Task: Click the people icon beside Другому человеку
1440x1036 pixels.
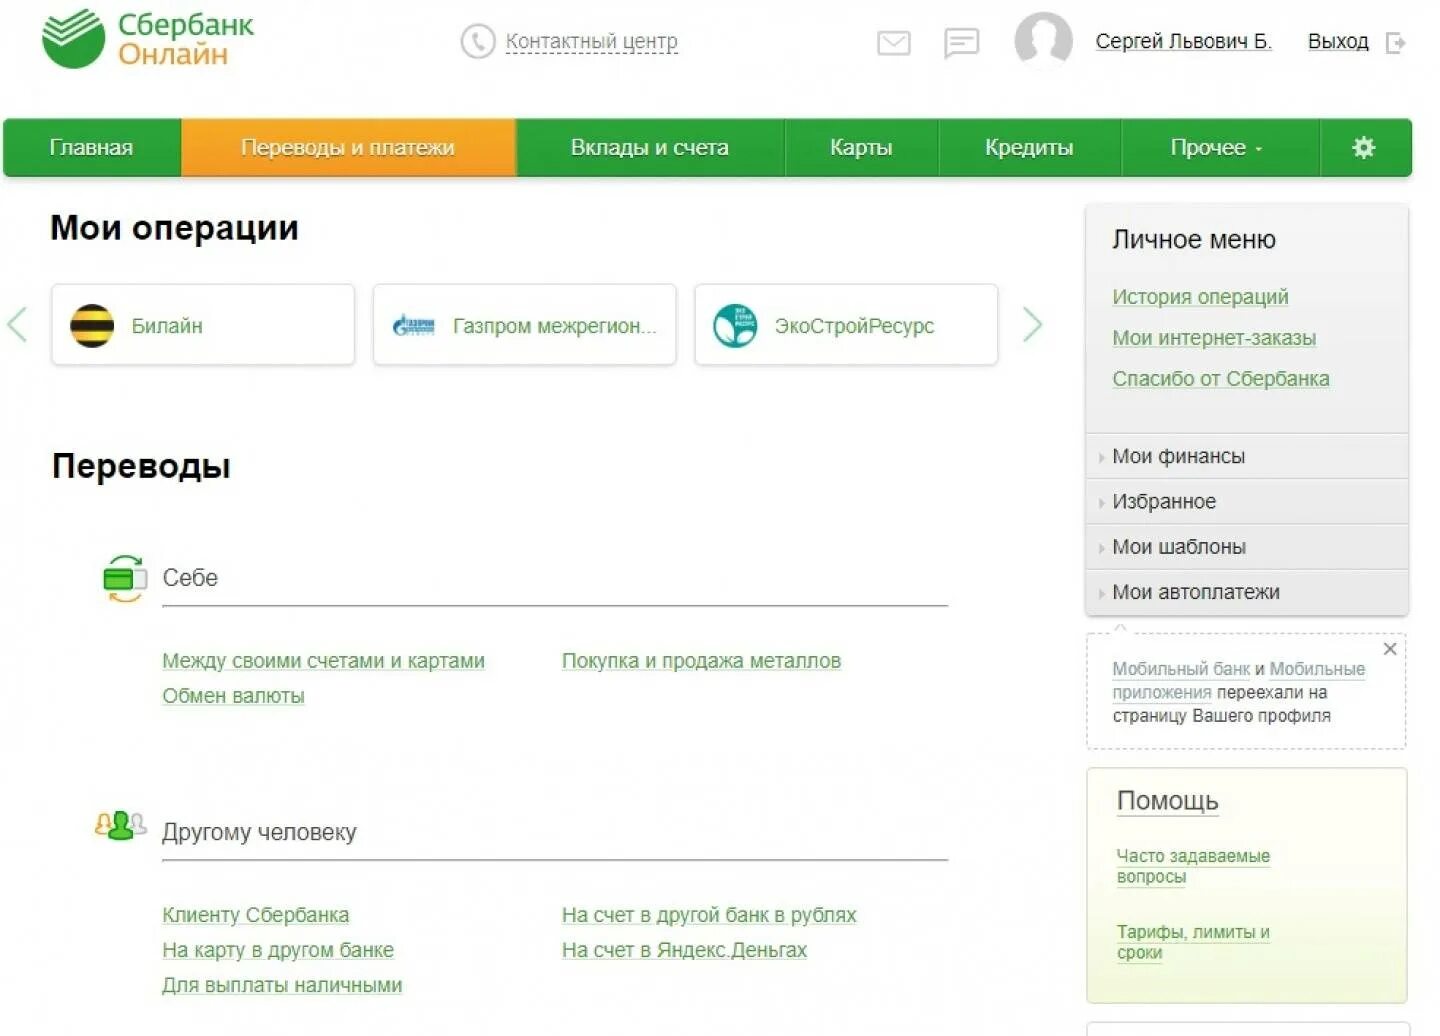Action: click(120, 826)
